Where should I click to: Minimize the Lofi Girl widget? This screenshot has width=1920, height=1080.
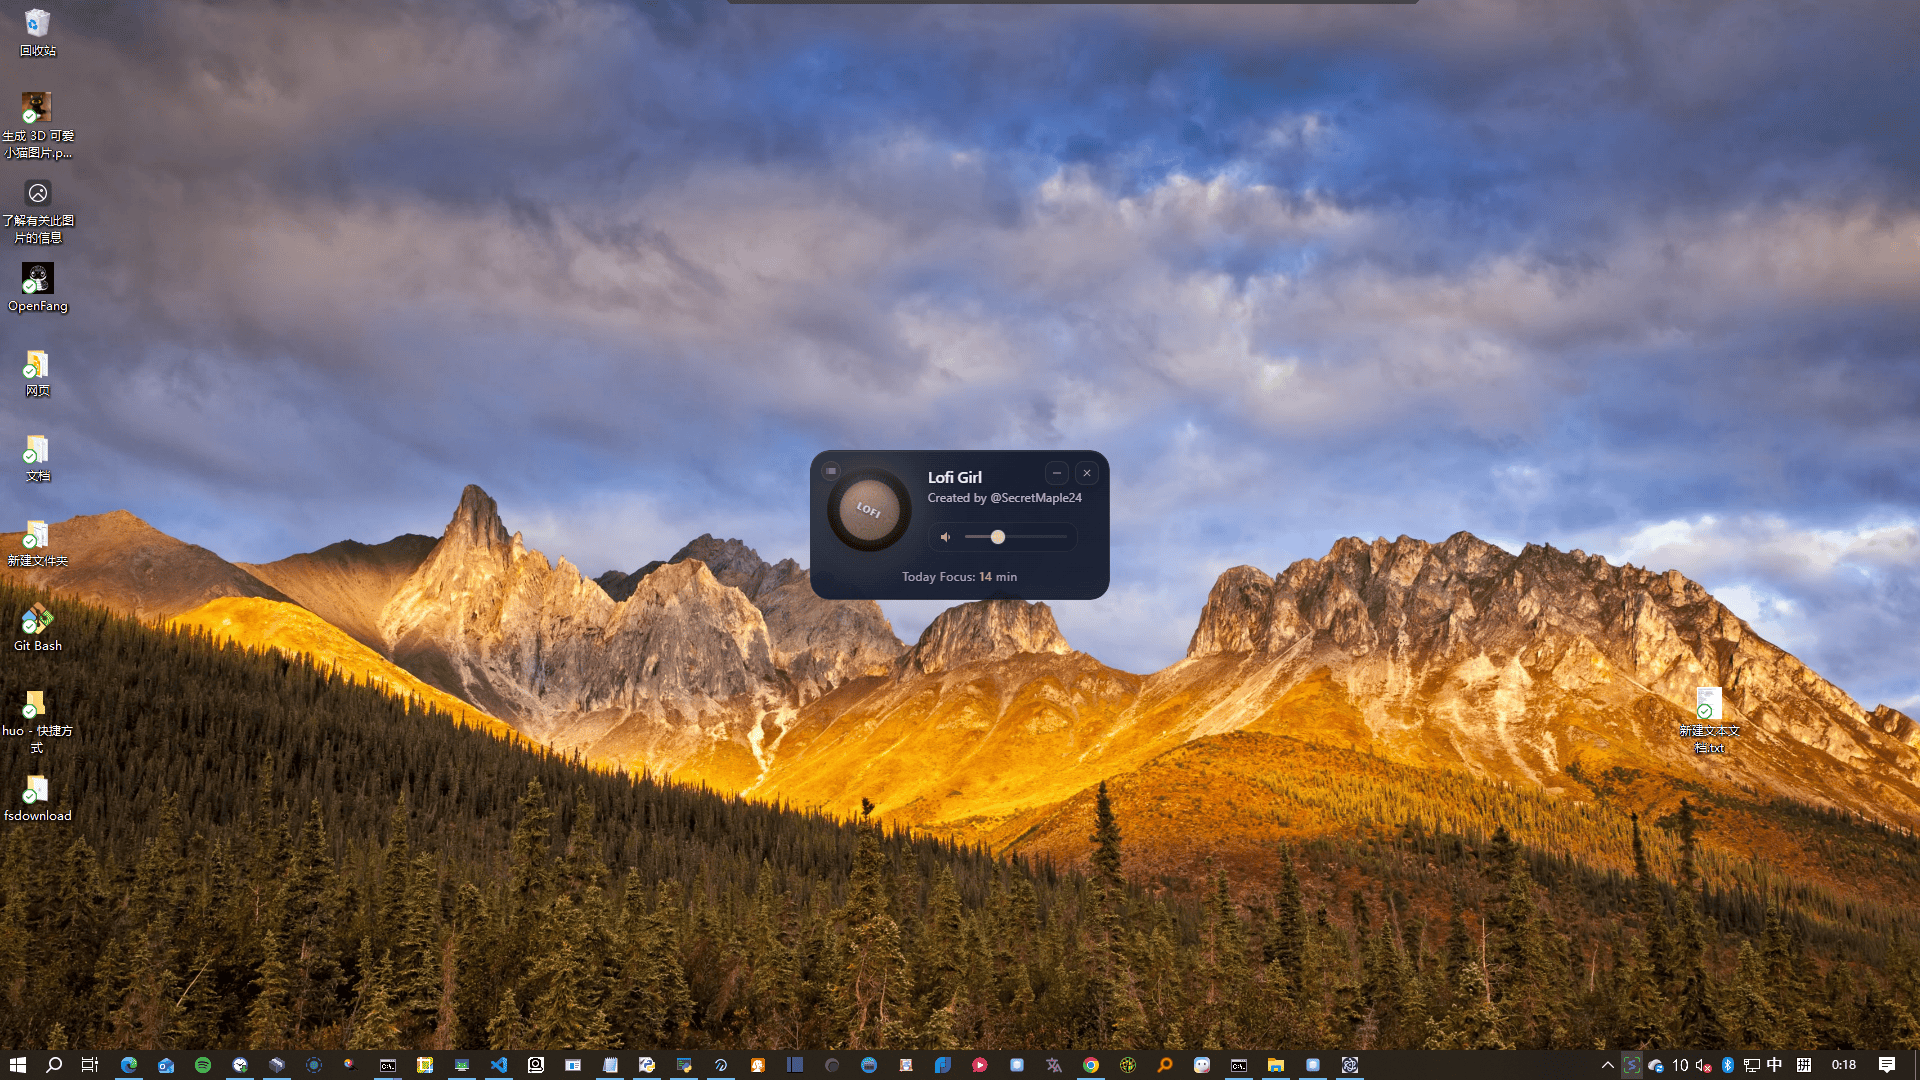[x=1057, y=473]
